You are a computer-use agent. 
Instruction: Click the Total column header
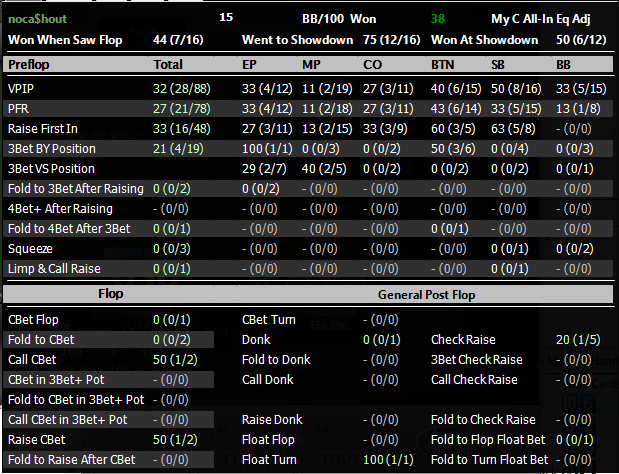[168, 64]
